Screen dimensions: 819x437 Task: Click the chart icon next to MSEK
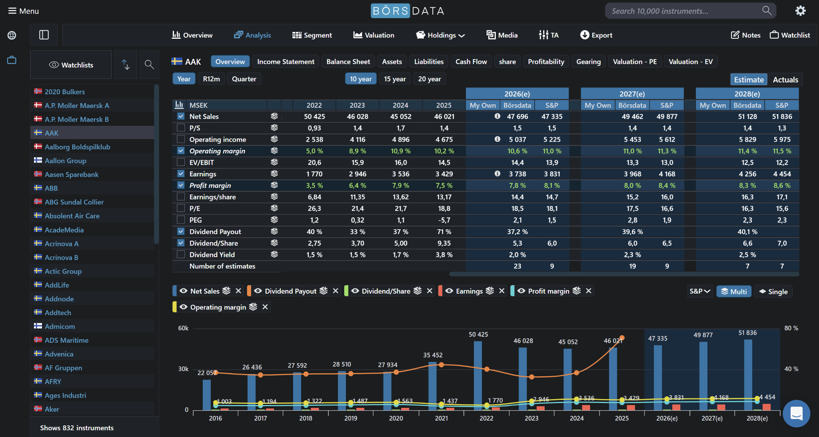pos(179,105)
